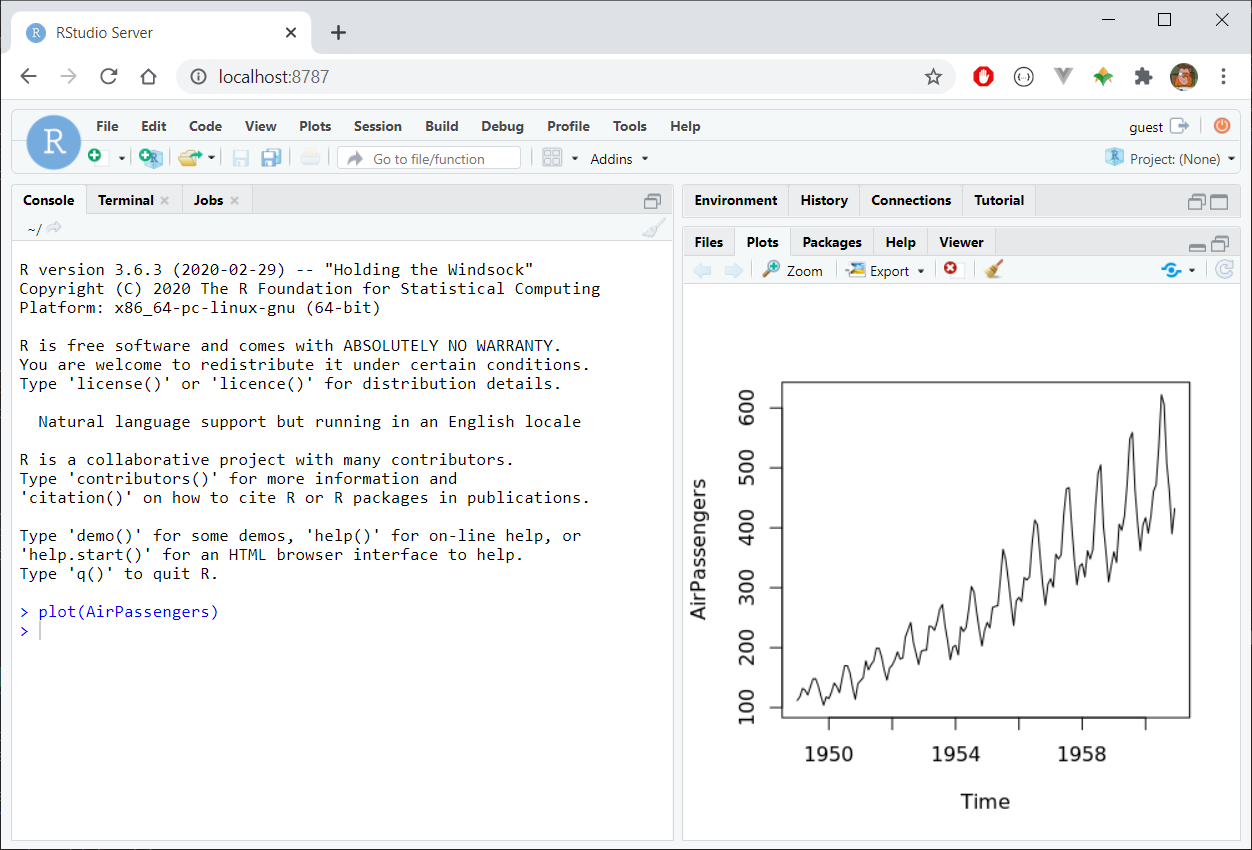The image size is (1252, 850).
Task: Switch to the Terminal tab
Action: [x=126, y=200]
